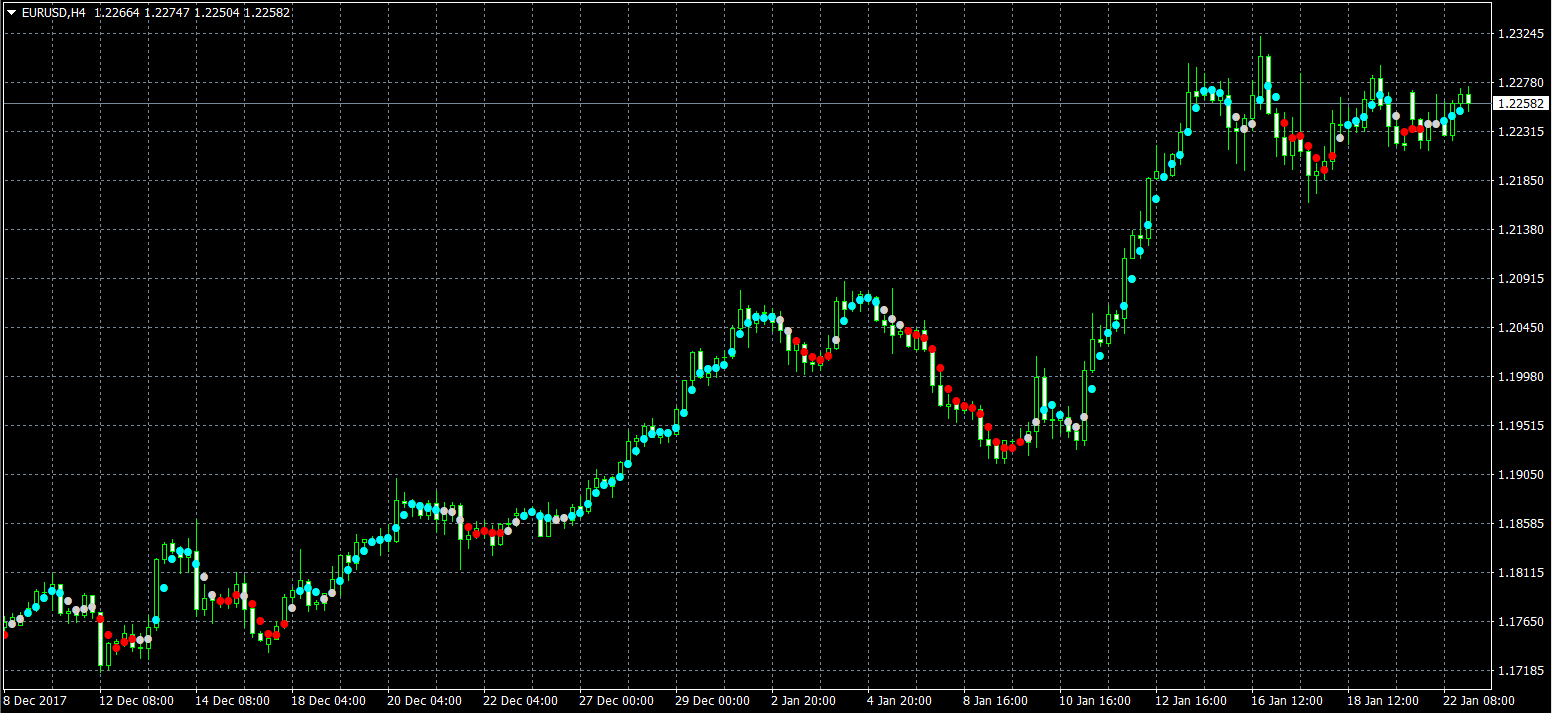The image size is (1553, 713).
Task: Click the 1.19980 level on price scale
Action: pyautogui.click(x=1519, y=377)
